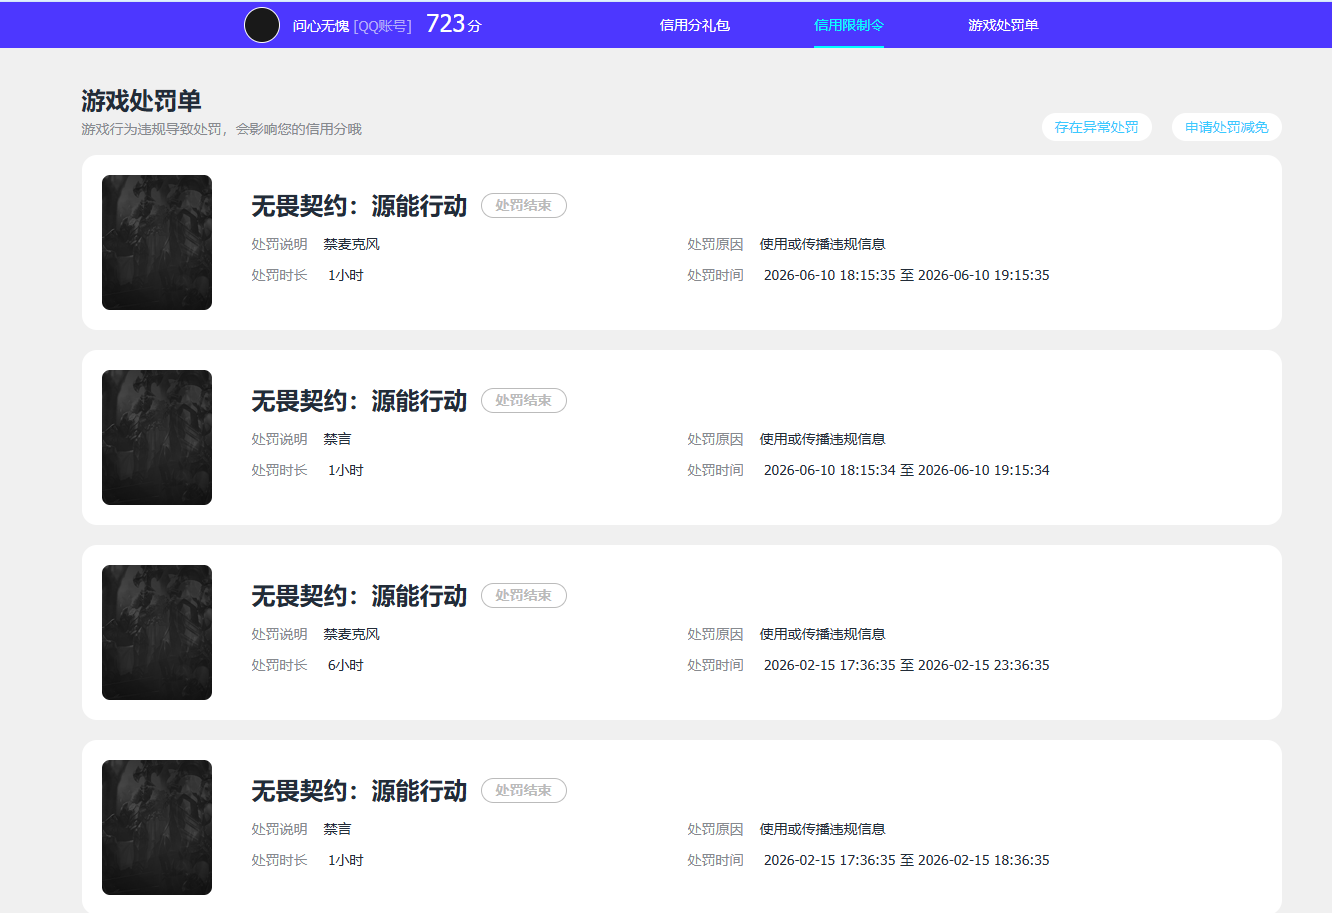The width and height of the screenshot is (1332, 913).
Task: Open game thumbnail of the 18:36:35 penalty card
Action: pos(157,827)
